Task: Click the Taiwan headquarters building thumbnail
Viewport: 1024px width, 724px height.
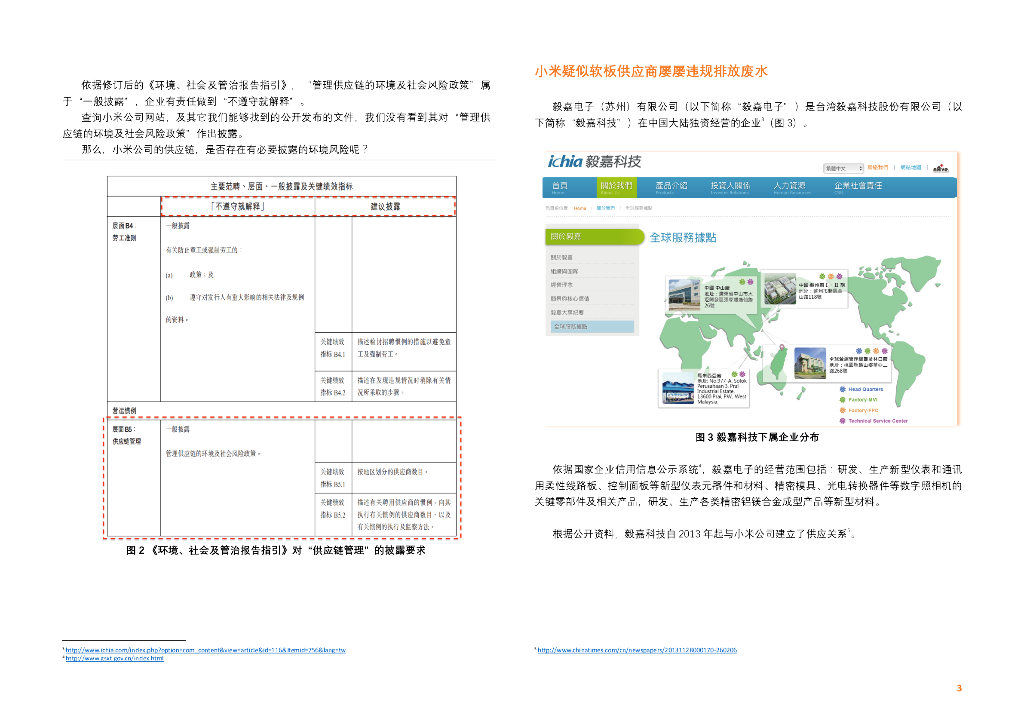Action: coord(810,363)
